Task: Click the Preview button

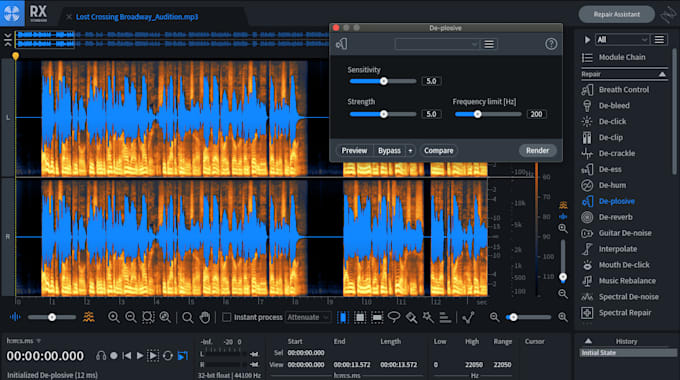Action: click(x=354, y=151)
